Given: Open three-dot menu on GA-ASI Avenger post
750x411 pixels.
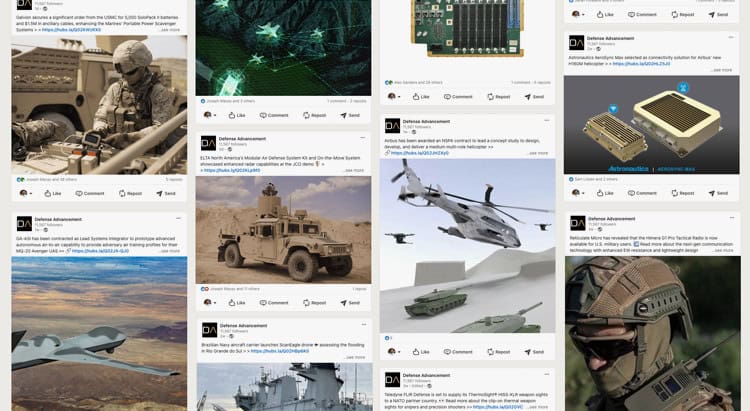Looking at the screenshot, I should [178, 218].
